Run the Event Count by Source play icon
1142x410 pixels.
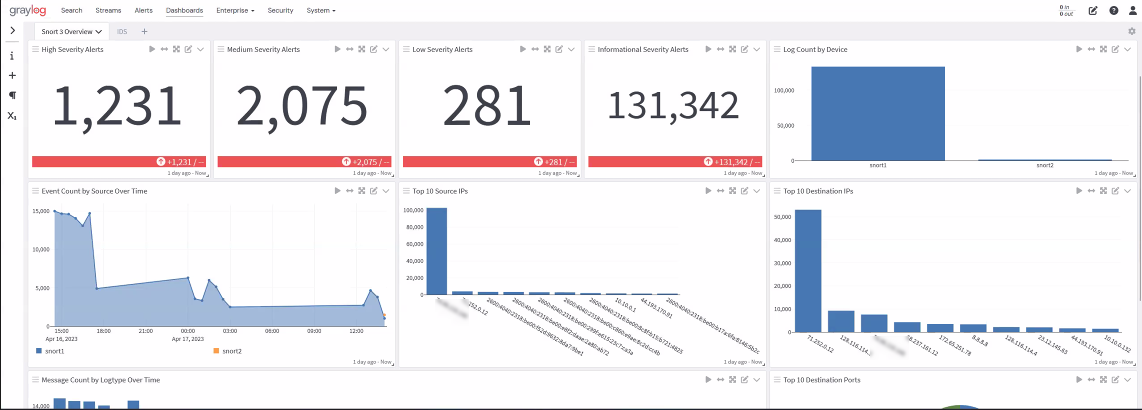[337, 190]
